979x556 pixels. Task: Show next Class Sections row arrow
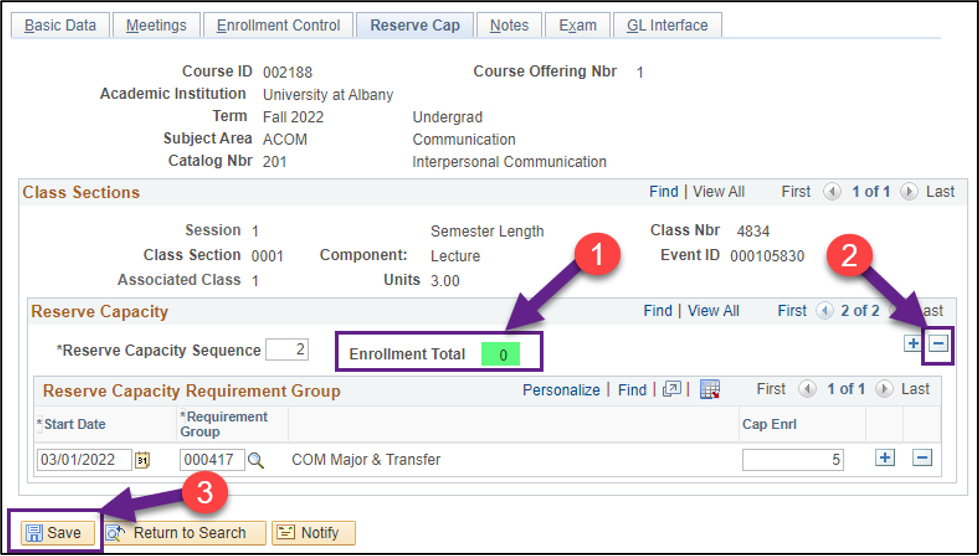908,192
